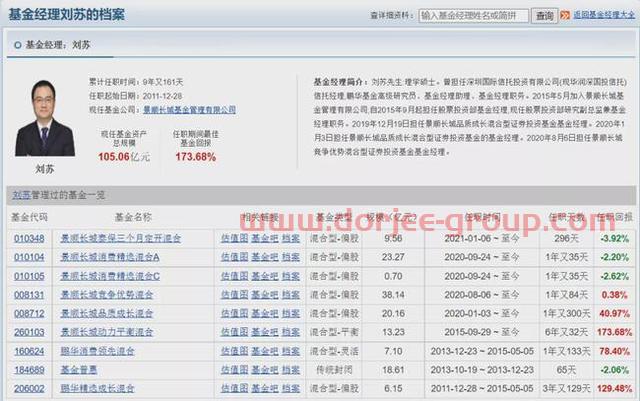The width and height of the screenshot is (640, 401).
Task: Click the portrait photo of 刘苏
Action: [45, 118]
